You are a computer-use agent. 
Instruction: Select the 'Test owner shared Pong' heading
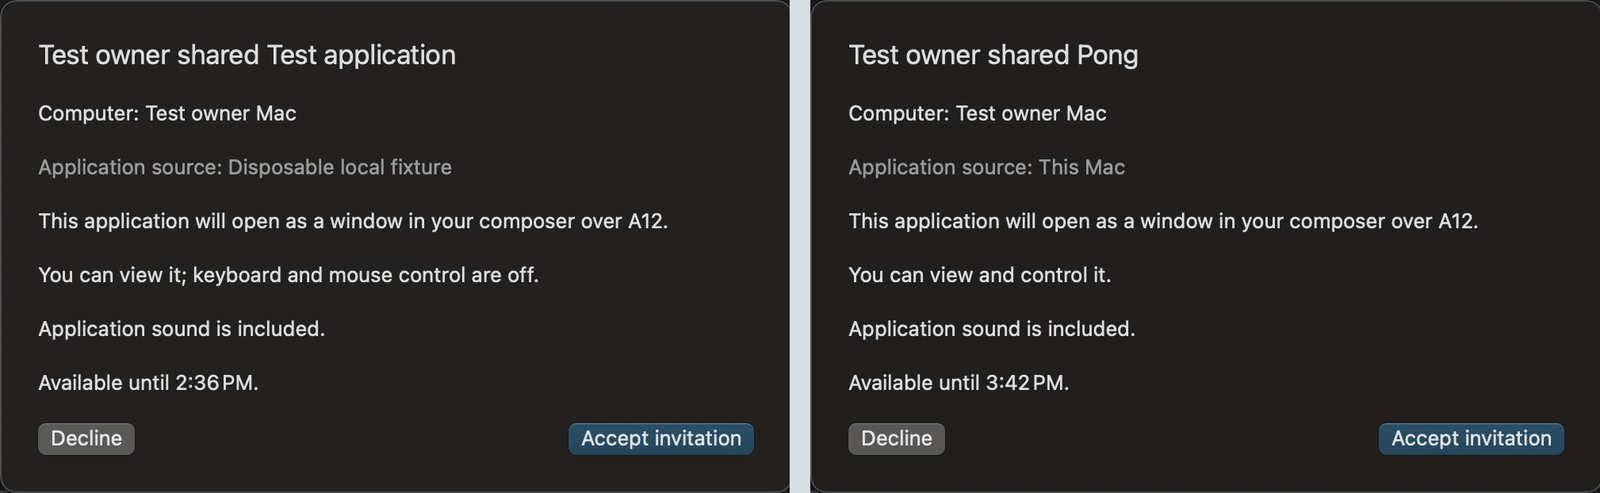click(993, 55)
